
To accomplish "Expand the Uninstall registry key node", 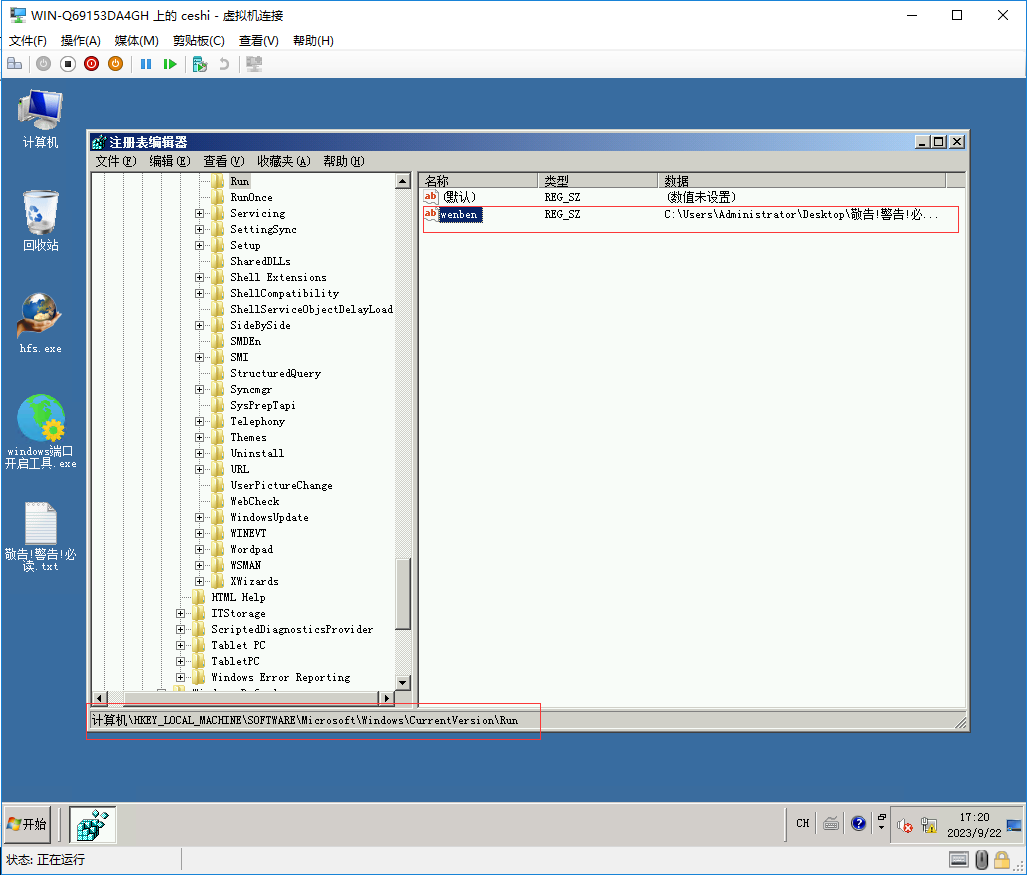I will pyautogui.click(x=199, y=453).
